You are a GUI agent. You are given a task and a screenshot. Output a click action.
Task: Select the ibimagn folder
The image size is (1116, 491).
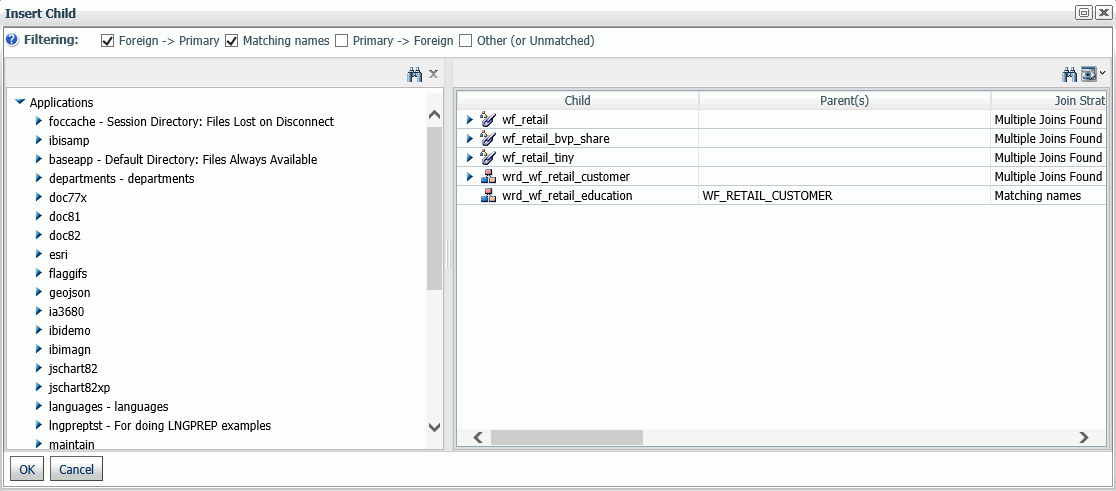70,350
